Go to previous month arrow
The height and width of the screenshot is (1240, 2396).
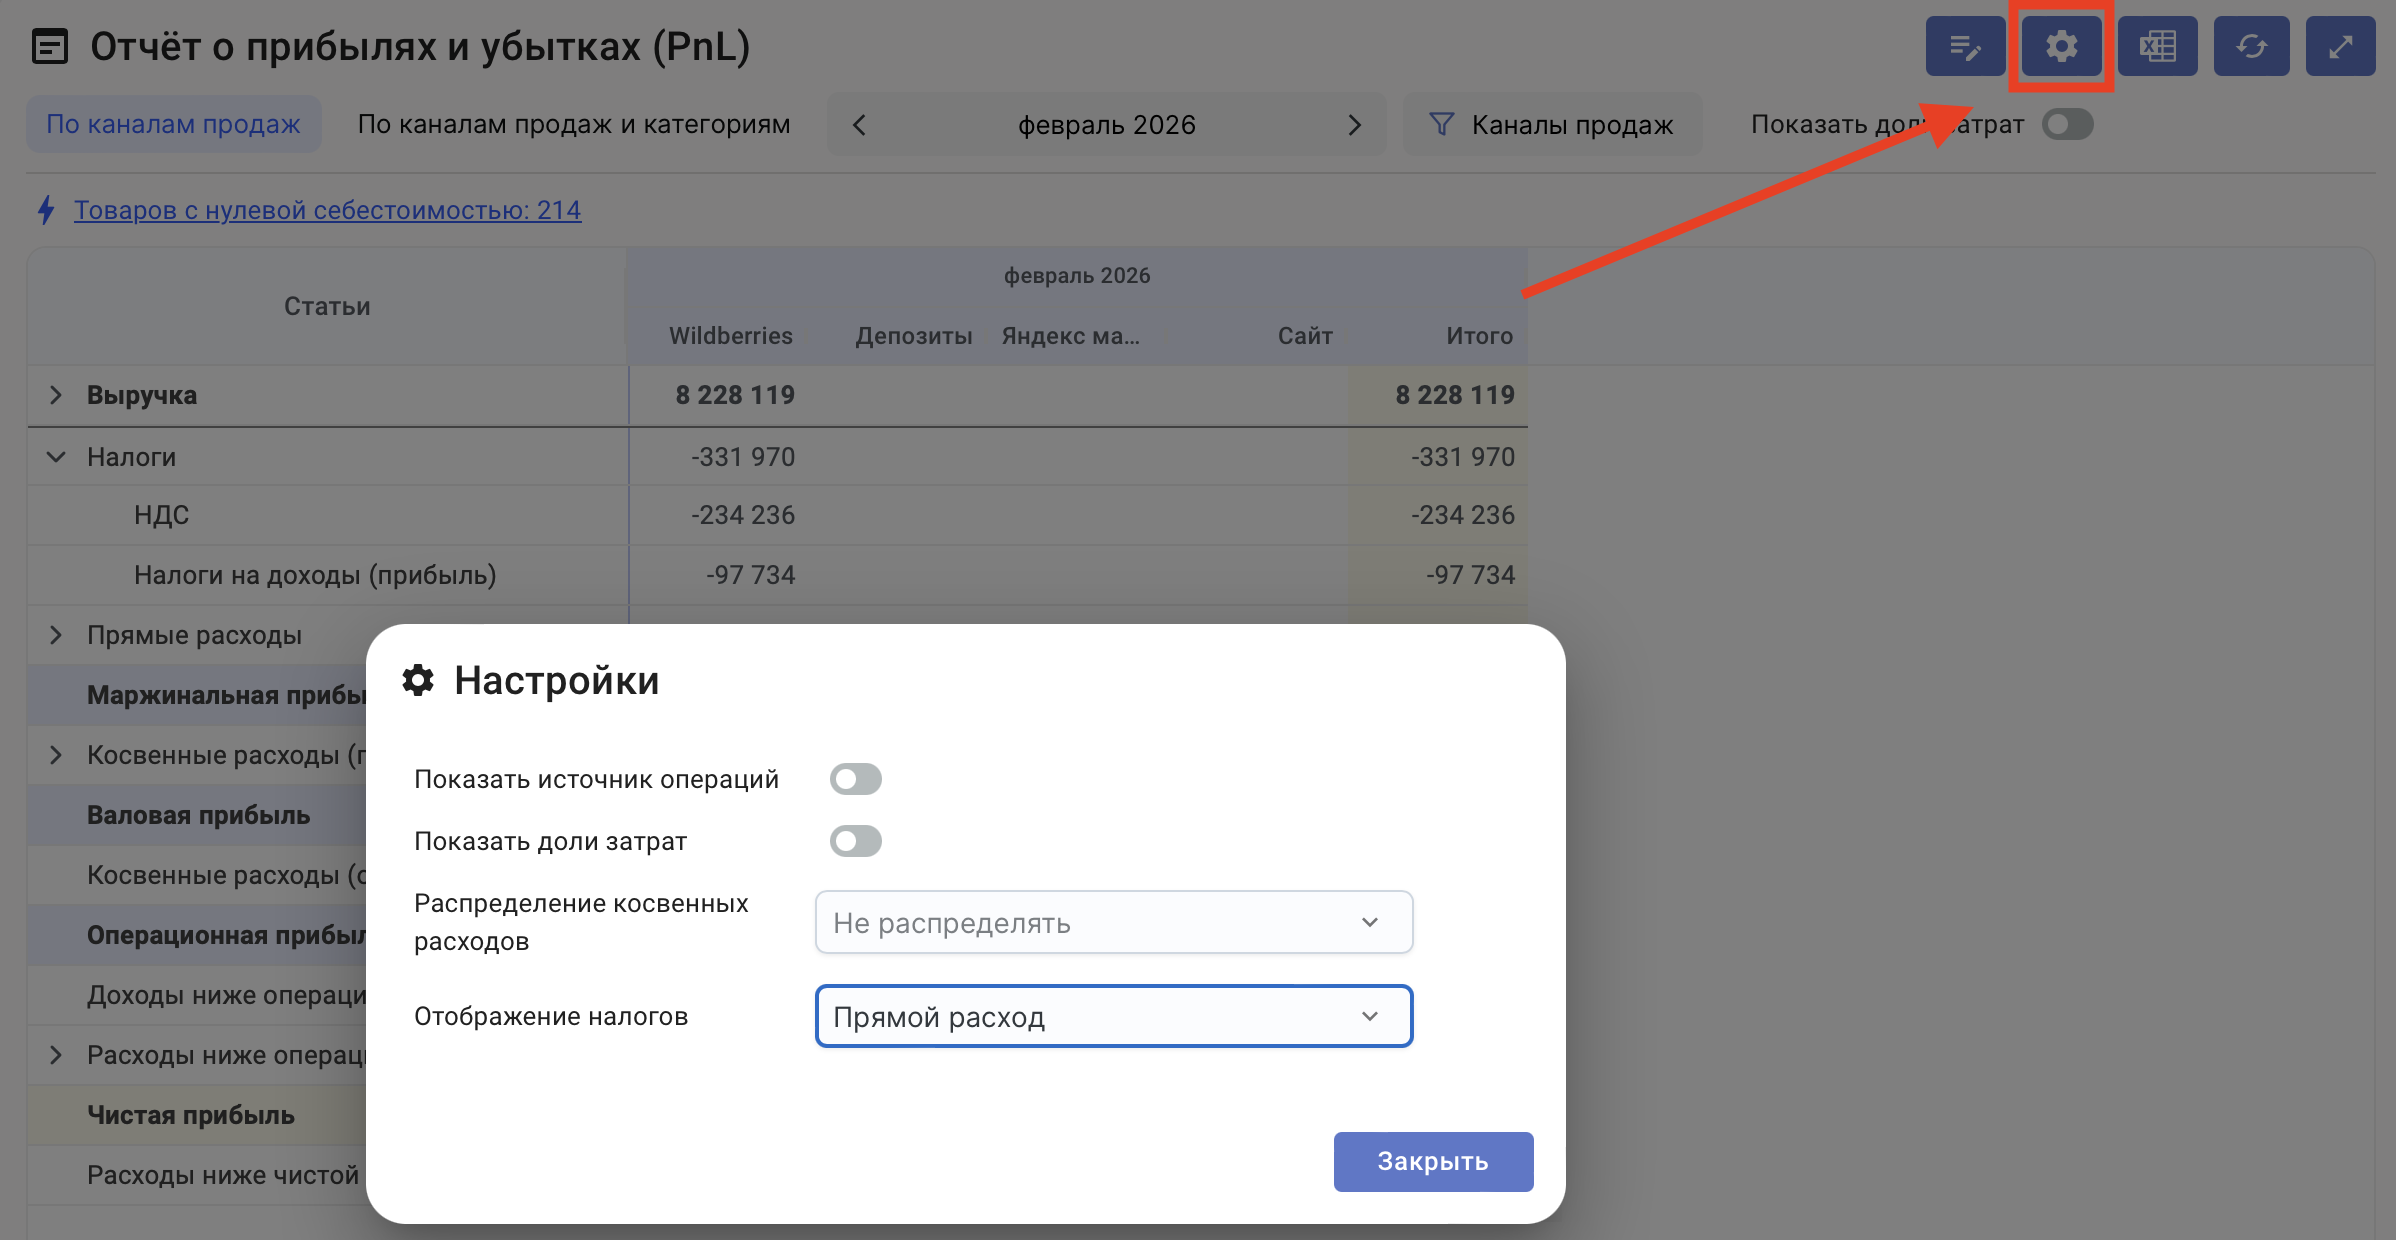click(x=859, y=125)
